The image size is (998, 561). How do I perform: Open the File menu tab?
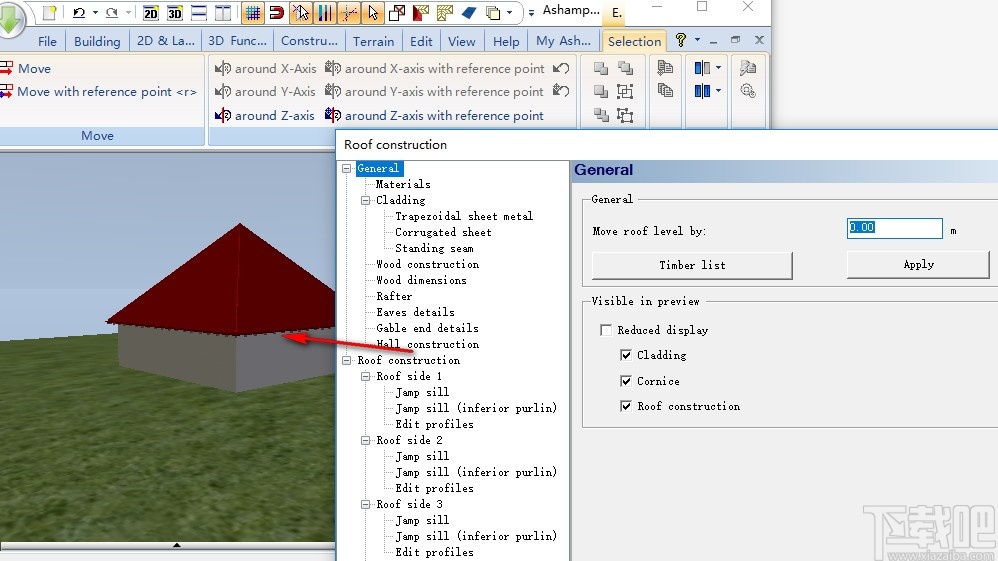[47, 41]
